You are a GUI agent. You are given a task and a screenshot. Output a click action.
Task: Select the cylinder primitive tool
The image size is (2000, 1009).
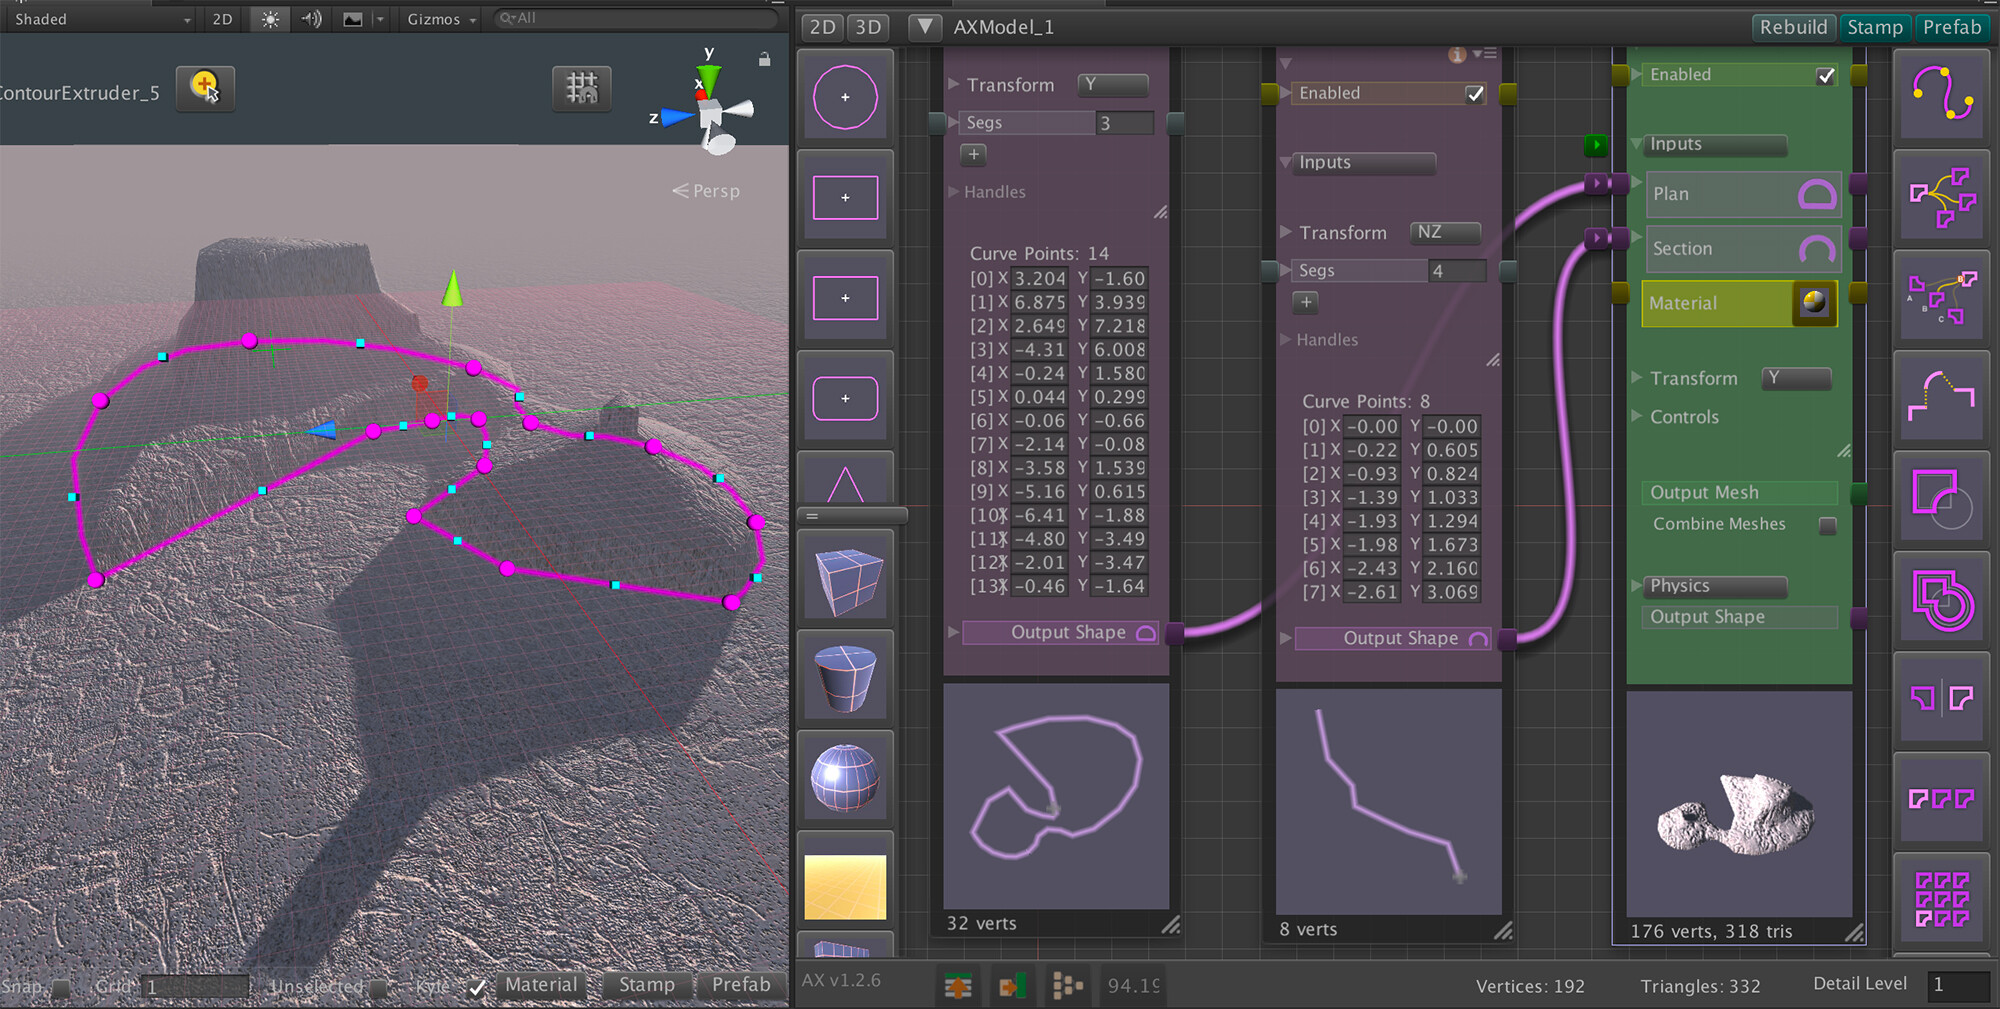coord(845,677)
